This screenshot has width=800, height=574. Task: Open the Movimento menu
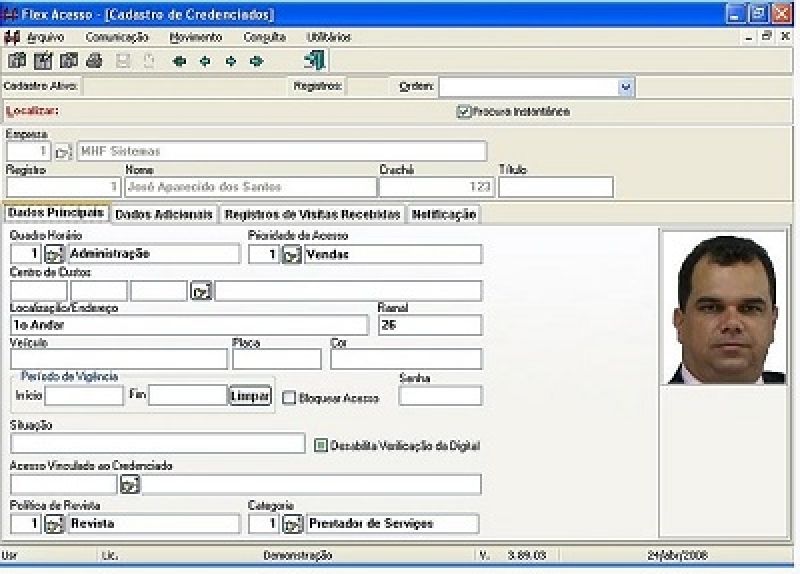tap(195, 37)
